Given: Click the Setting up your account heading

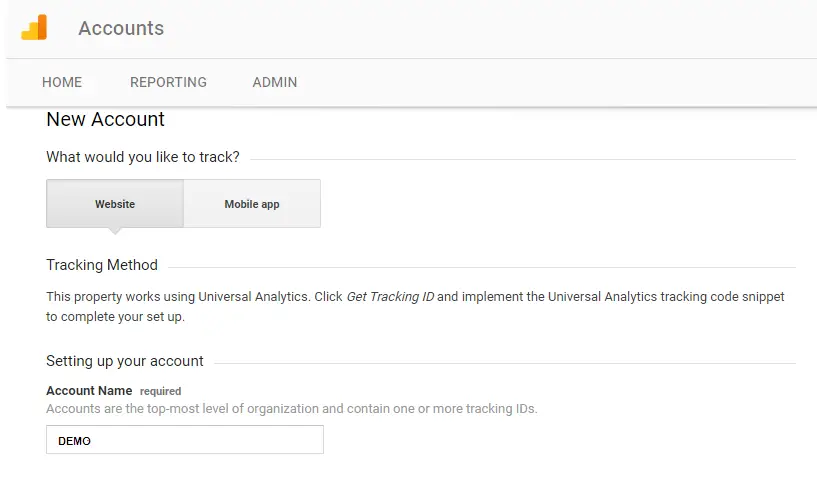Looking at the screenshot, I should coord(125,361).
